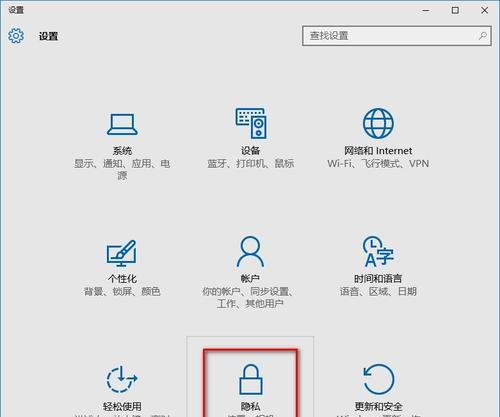The height and width of the screenshot is (417, 500).
Task: Click the 背景、锁屏、颜色 description
Action: tap(122, 292)
